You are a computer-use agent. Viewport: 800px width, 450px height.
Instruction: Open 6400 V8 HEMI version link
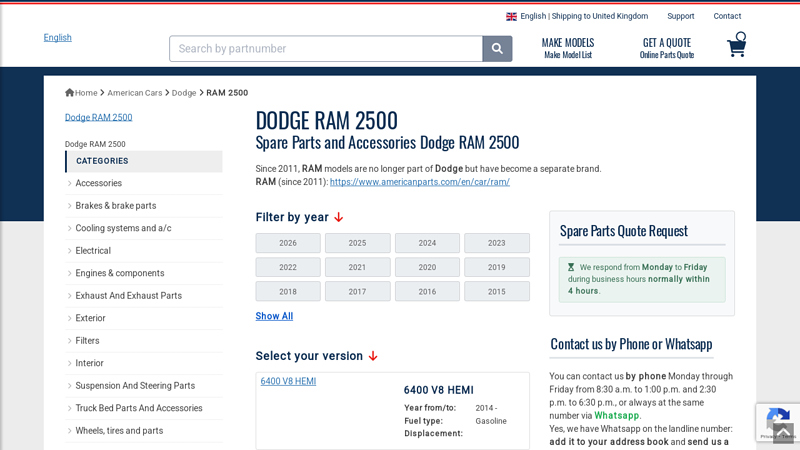(288, 381)
